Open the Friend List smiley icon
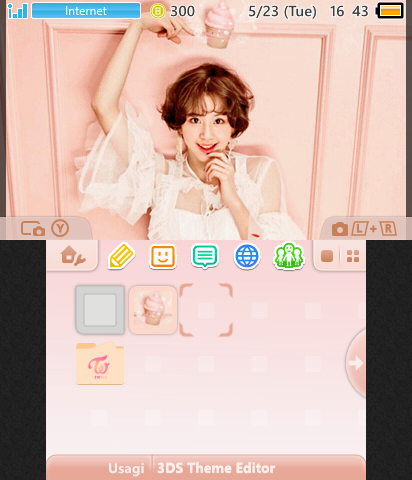The image size is (412, 480). (163, 257)
